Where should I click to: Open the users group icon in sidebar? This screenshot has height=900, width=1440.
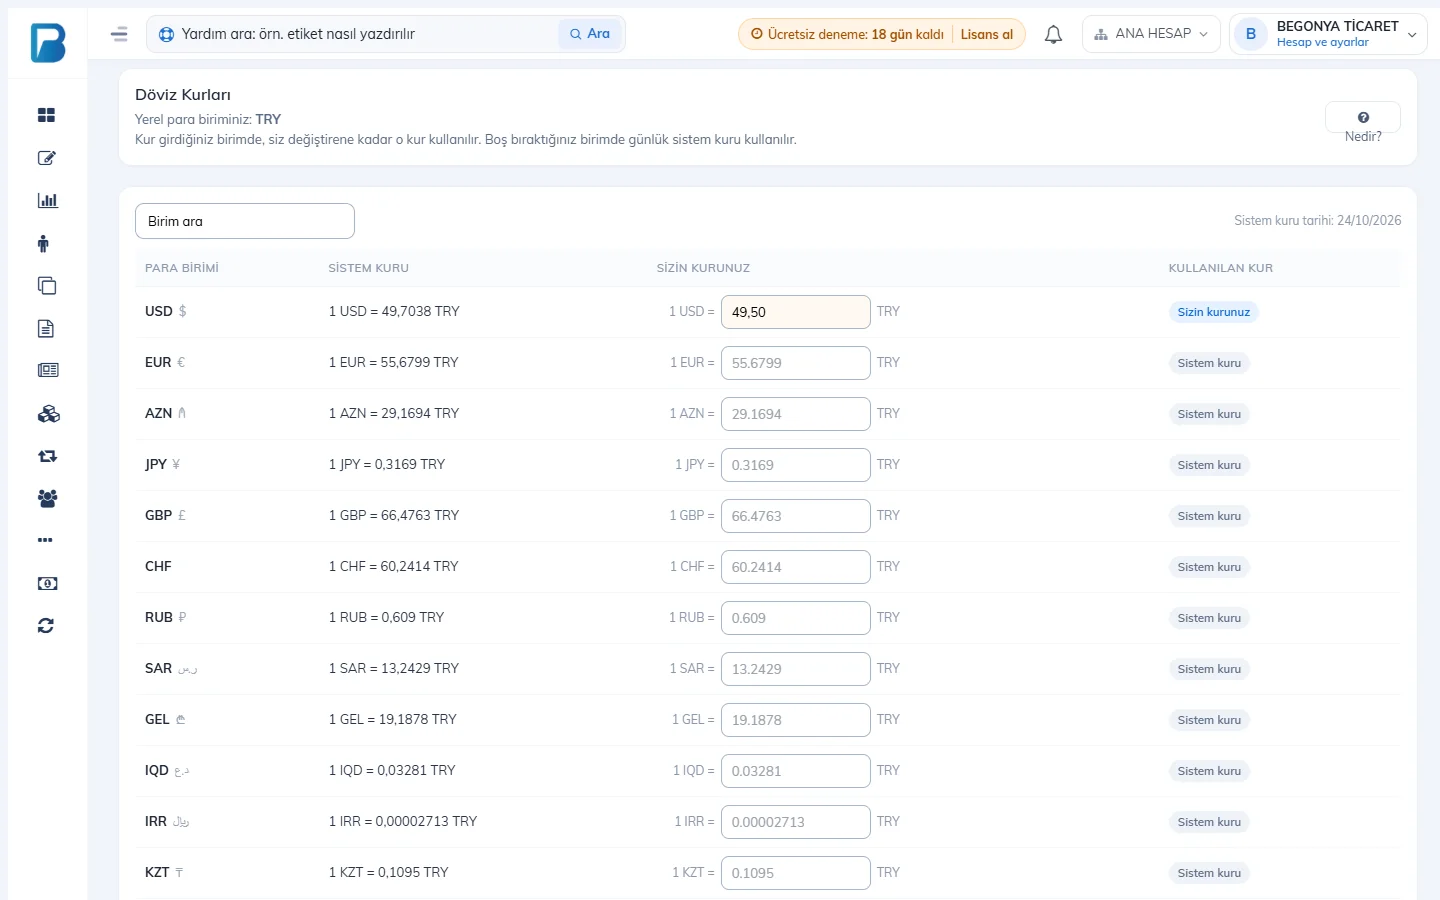point(47,498)
